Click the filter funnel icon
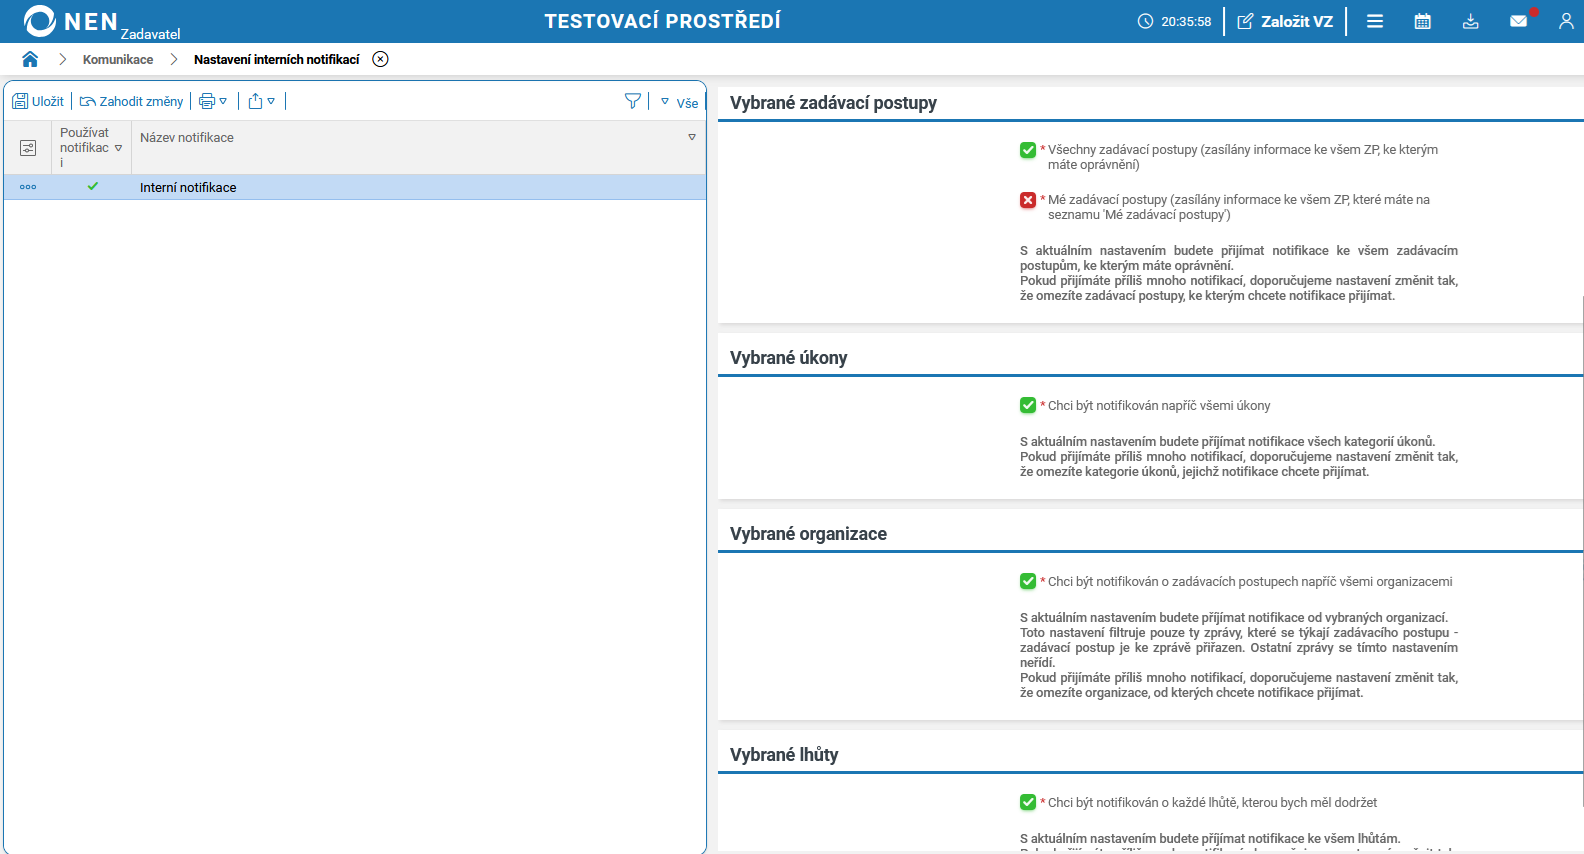Screen dimensions: 1584x854 coord(632,101)
